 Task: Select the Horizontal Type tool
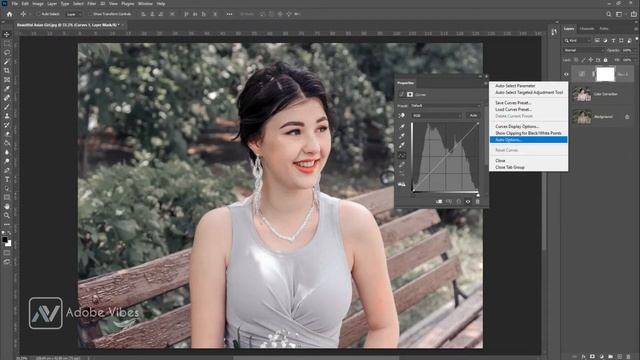(7, 179)
